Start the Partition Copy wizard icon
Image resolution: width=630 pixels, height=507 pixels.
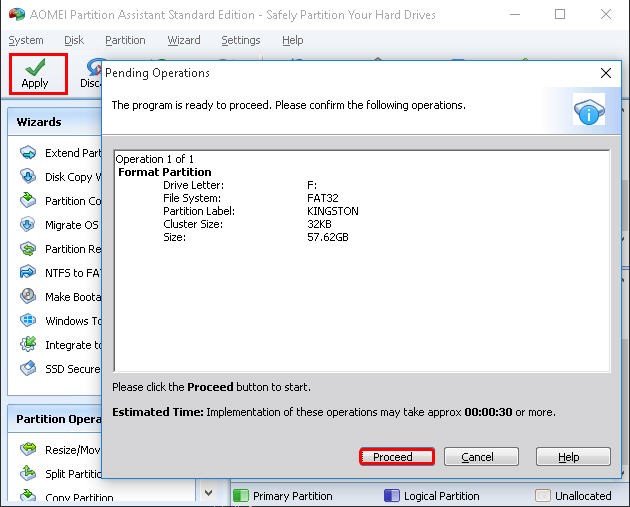[28, 200]
